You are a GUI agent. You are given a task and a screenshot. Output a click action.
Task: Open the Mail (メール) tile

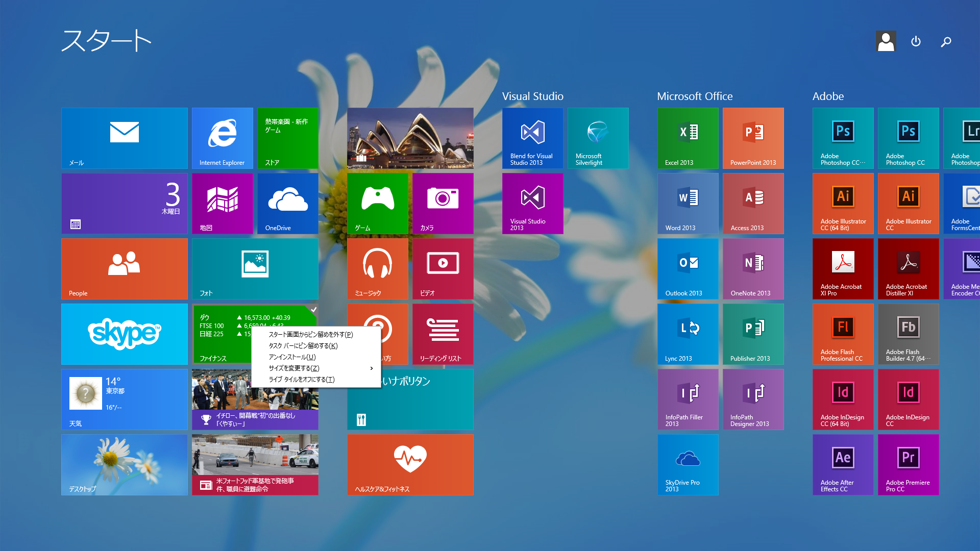tap(124, 138)
